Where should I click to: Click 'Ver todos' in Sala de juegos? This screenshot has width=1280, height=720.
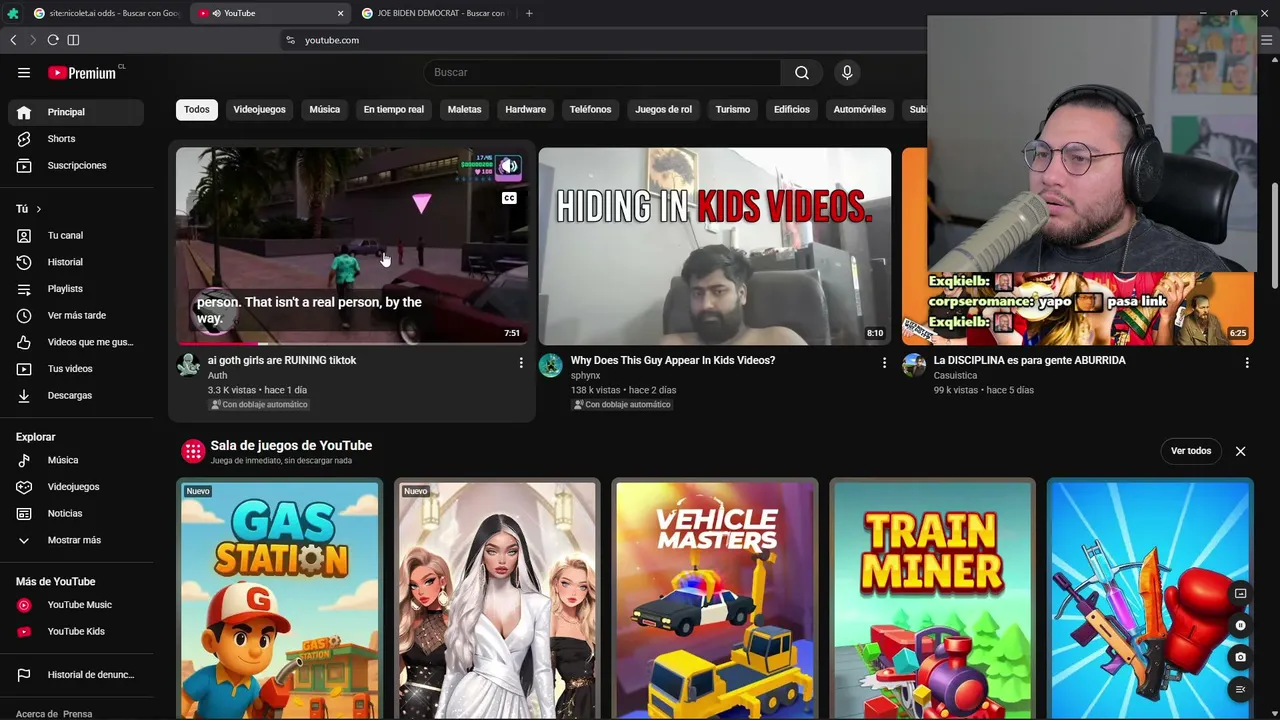[x=1191, y=451]
